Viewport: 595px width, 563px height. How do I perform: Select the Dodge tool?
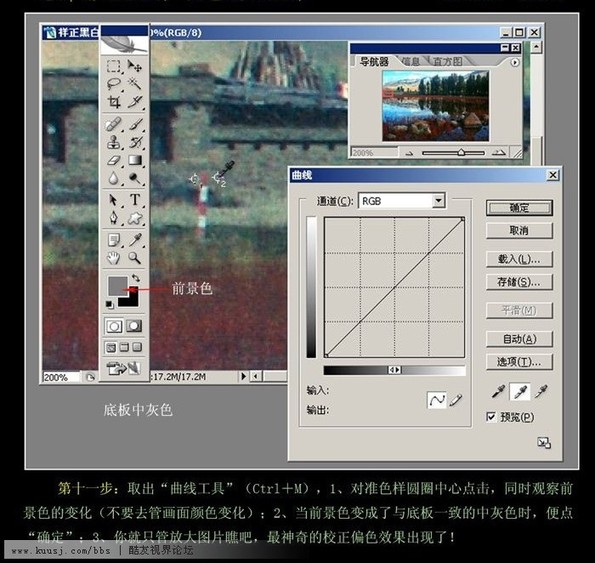134,178
